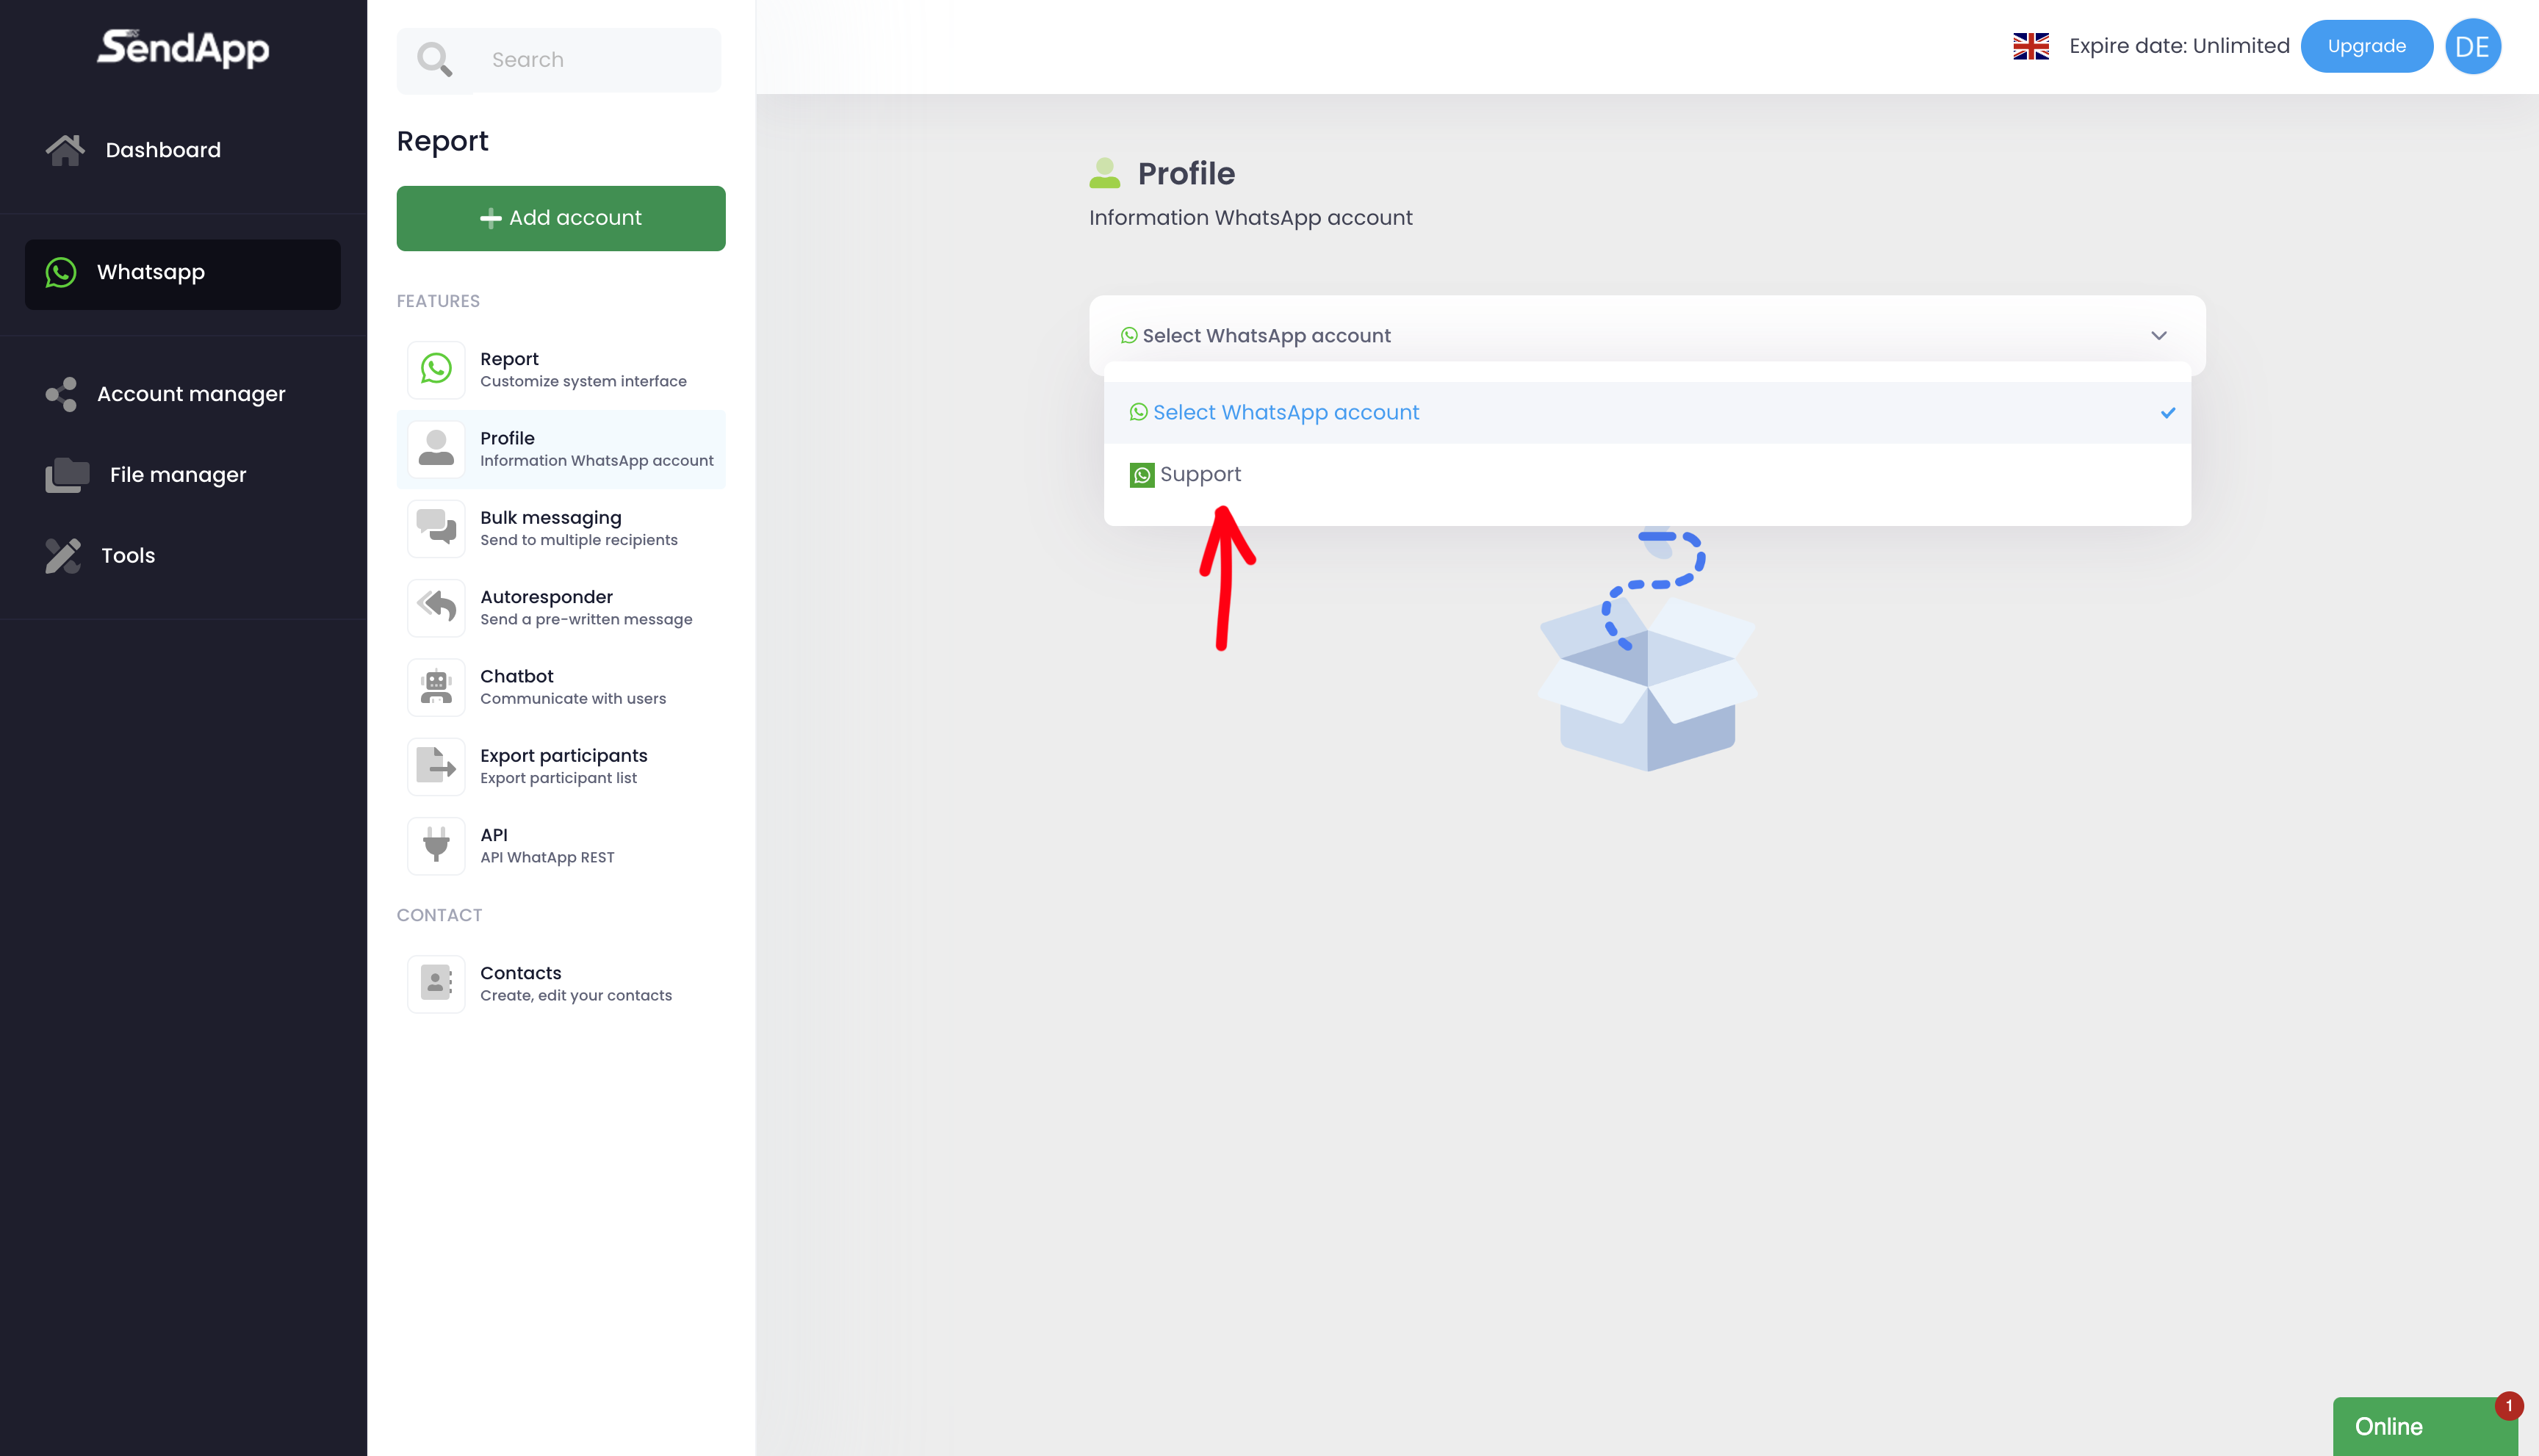Image resolution: width=2539 pixels, height=1456 pixels.
Task: Collapse the Select WhatsApp account chevron
Action: (x=2158, y=336)
